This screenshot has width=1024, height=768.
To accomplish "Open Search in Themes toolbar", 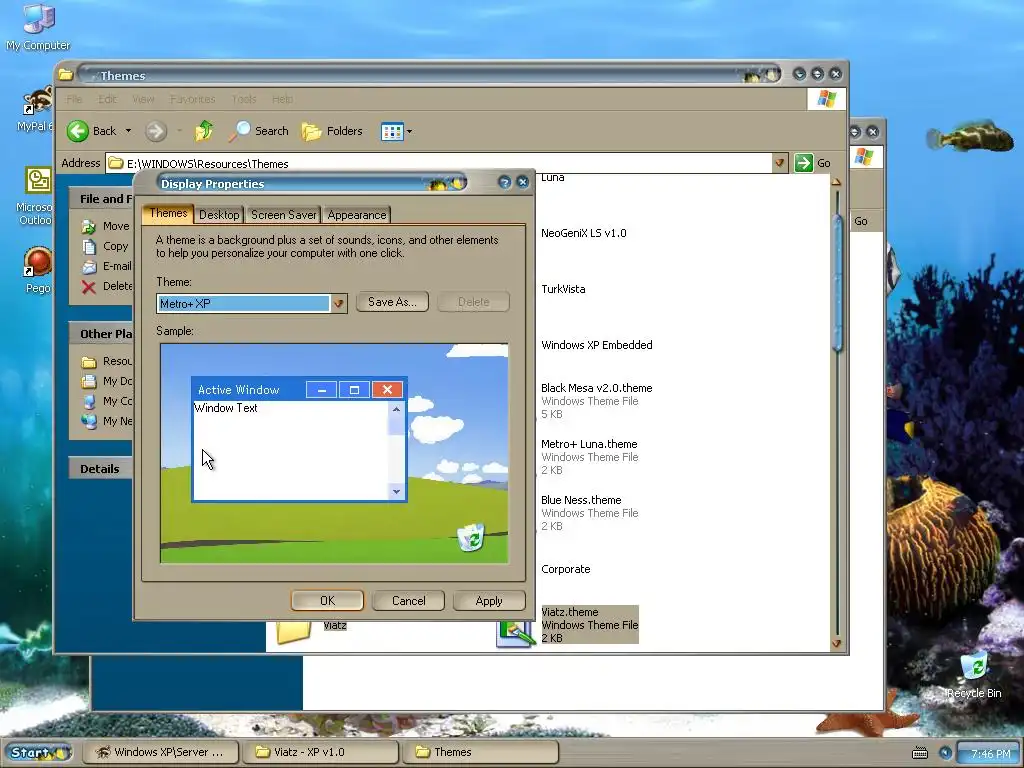I will tap(259, 131).
